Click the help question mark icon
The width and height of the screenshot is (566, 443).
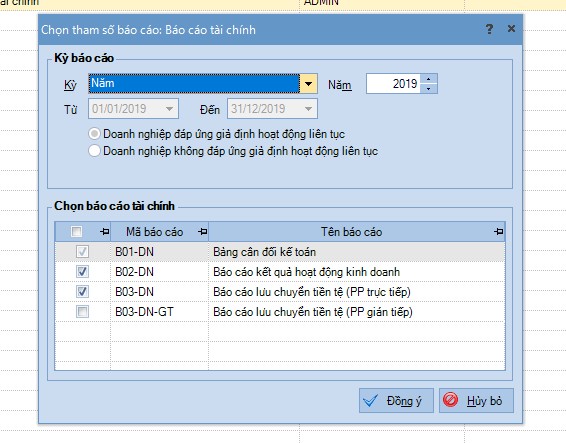pos(489,29)
